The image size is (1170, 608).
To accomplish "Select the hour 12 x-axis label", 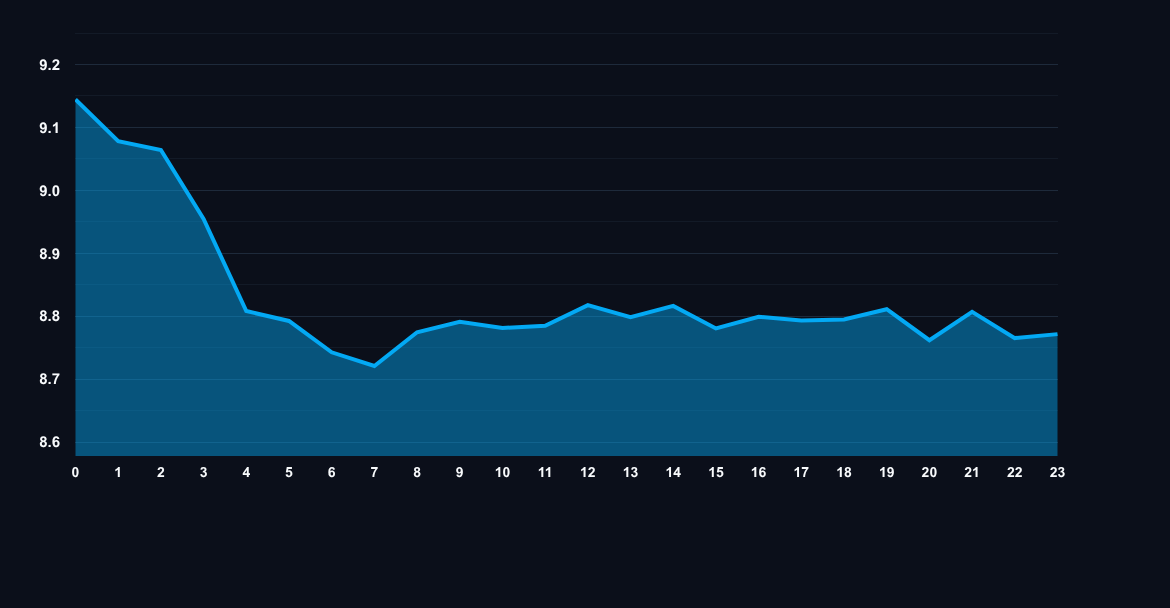I will [587, 471].
